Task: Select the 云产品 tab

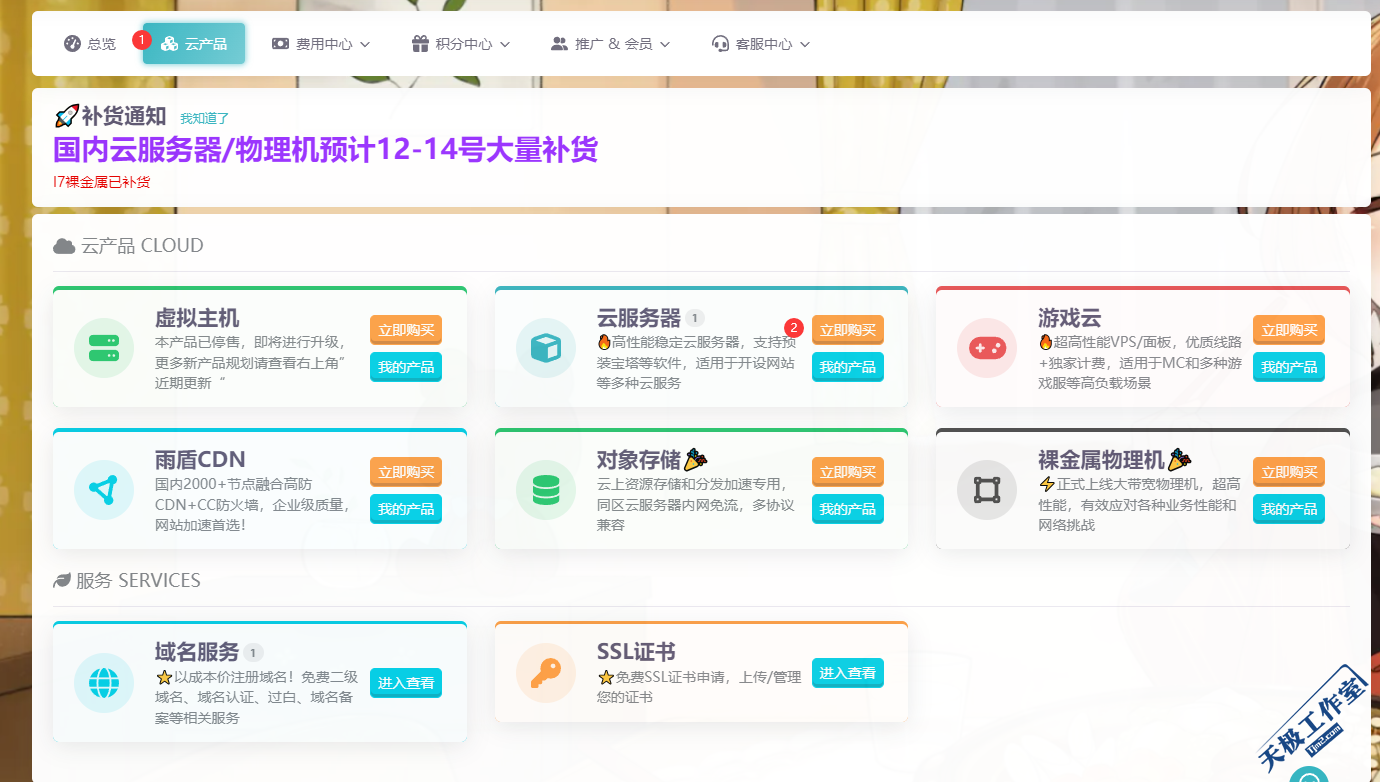Action: (x=194, y=44)
